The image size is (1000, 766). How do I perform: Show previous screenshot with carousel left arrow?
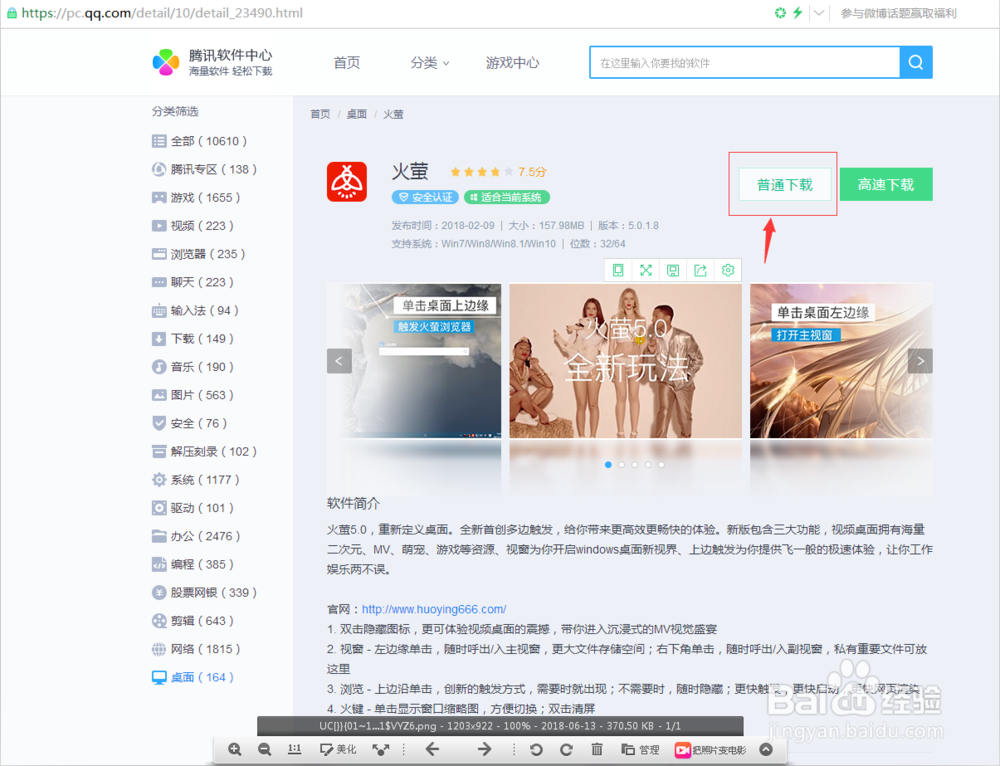(x=339, y=361)
